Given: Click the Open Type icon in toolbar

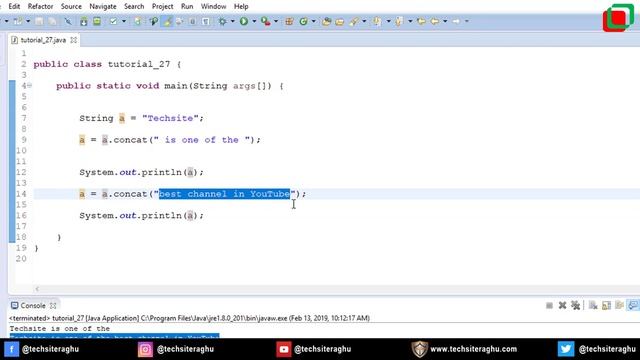Looking at the screenshot, I should pyautogui.click(x=326, y=21).
